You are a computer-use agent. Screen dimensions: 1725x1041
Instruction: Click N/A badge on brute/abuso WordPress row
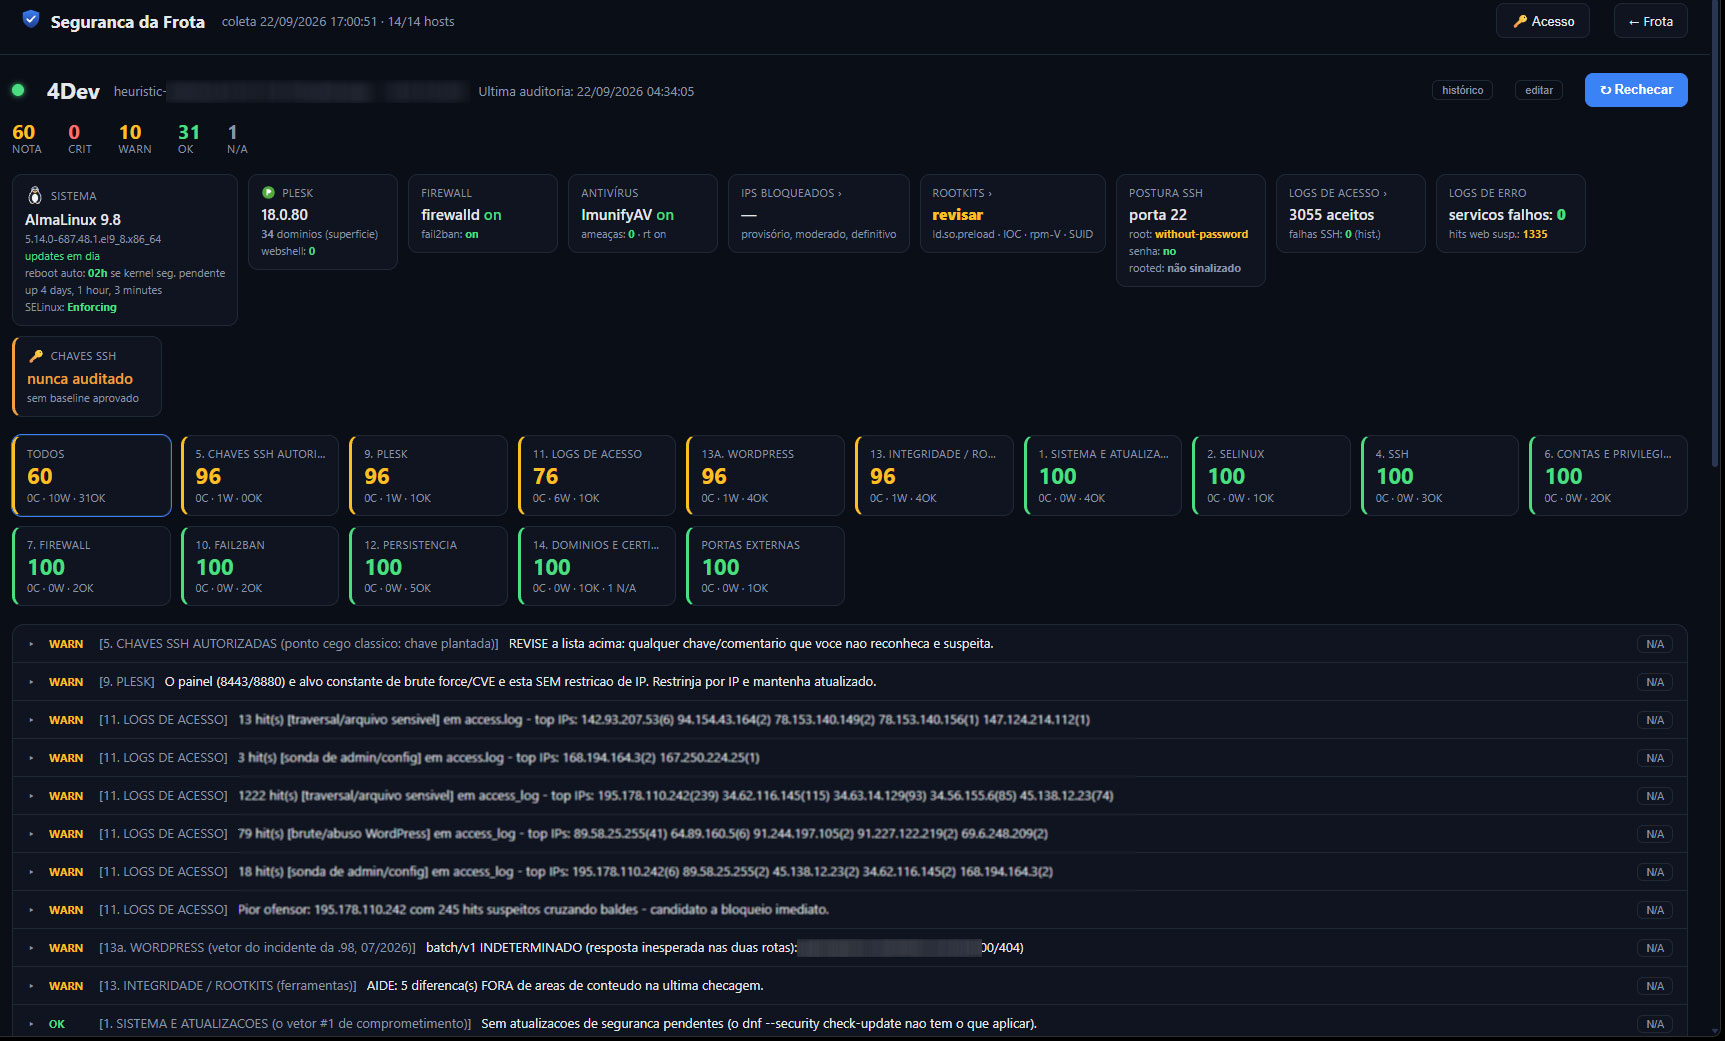(1655, 834)
